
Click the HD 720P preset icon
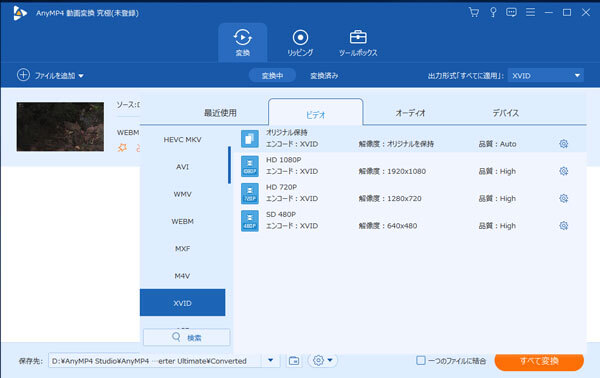tap(249, 193)
